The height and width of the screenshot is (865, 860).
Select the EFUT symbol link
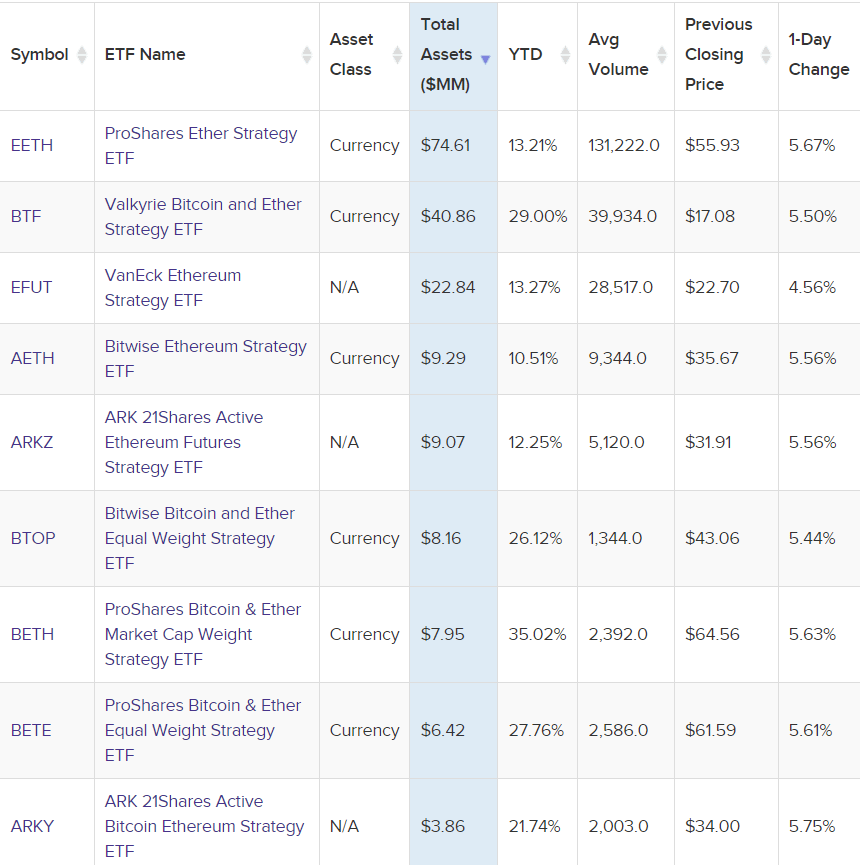click(x=31, y=287)
